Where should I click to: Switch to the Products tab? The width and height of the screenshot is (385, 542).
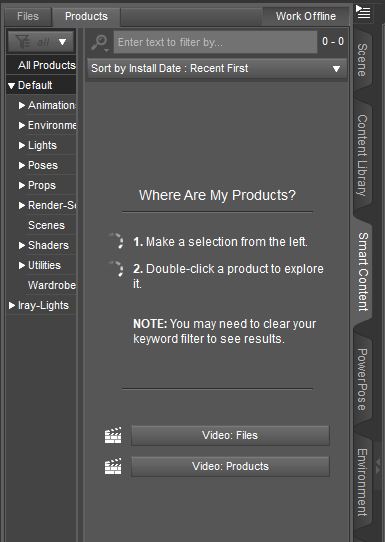86,16
